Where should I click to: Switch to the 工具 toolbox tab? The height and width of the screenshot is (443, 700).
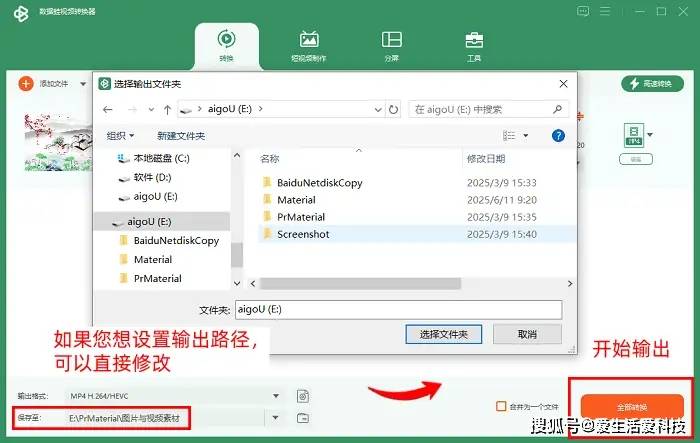pyautogui.click(x=474, y=46)
